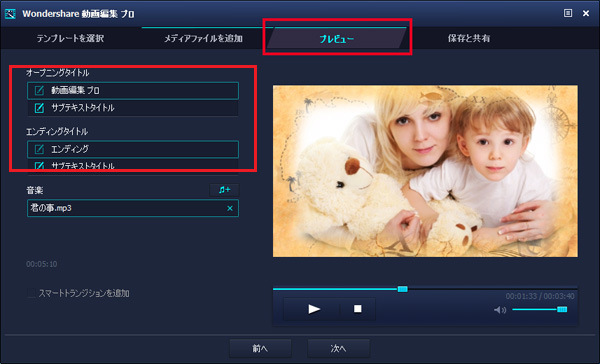Mute audio using the speaker icon
600x364 pixels.
point(500,310)
